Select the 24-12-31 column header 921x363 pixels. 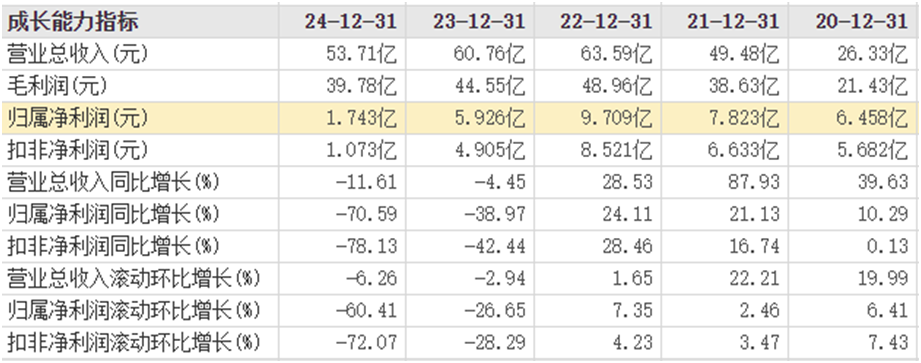351,22
